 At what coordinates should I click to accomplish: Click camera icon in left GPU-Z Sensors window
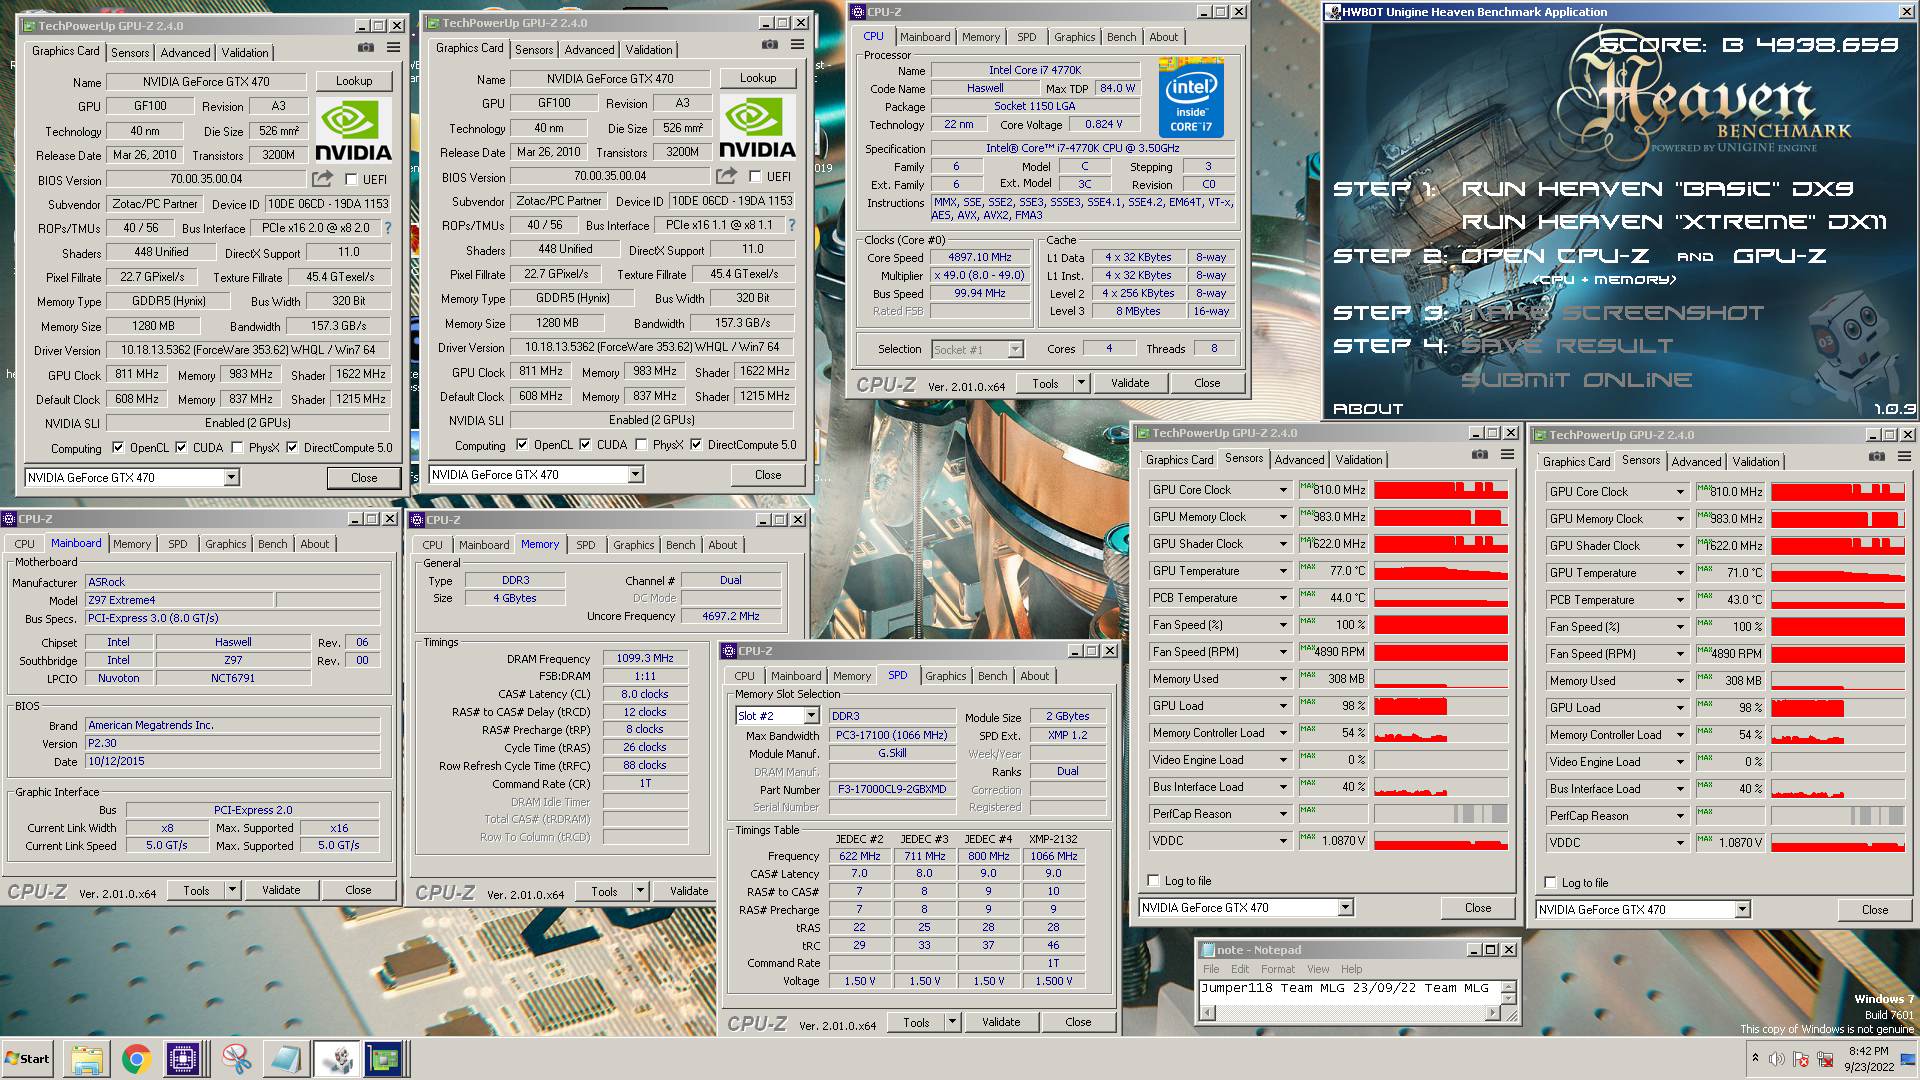[1480, 455]
